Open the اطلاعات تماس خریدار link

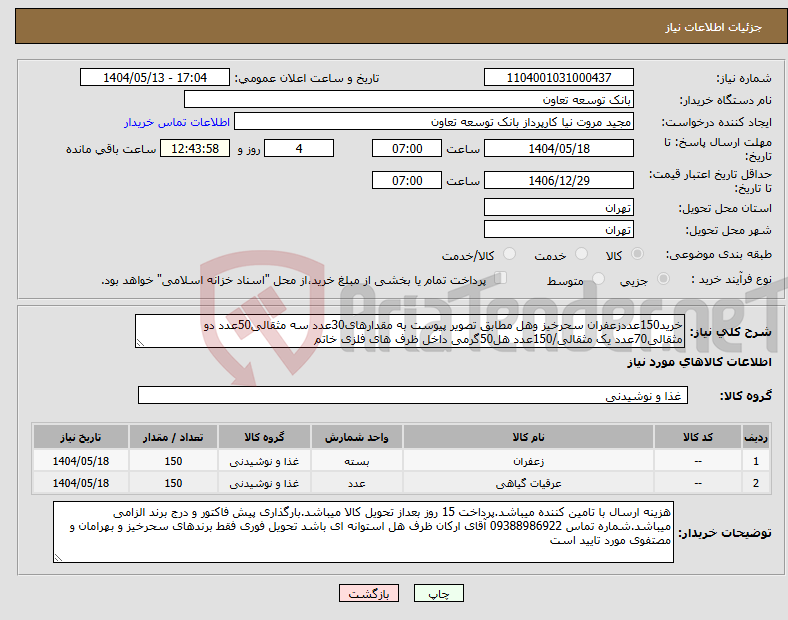click(x=177, y=122)
